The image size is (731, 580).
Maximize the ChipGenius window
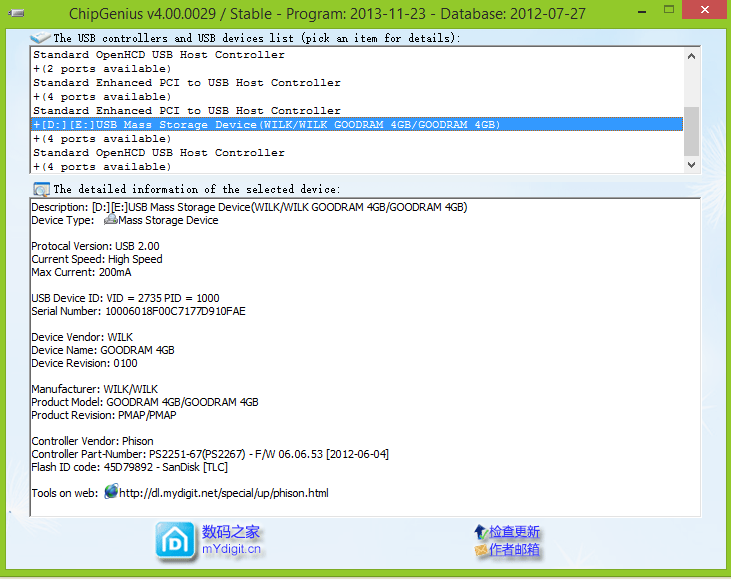point(669,10)
